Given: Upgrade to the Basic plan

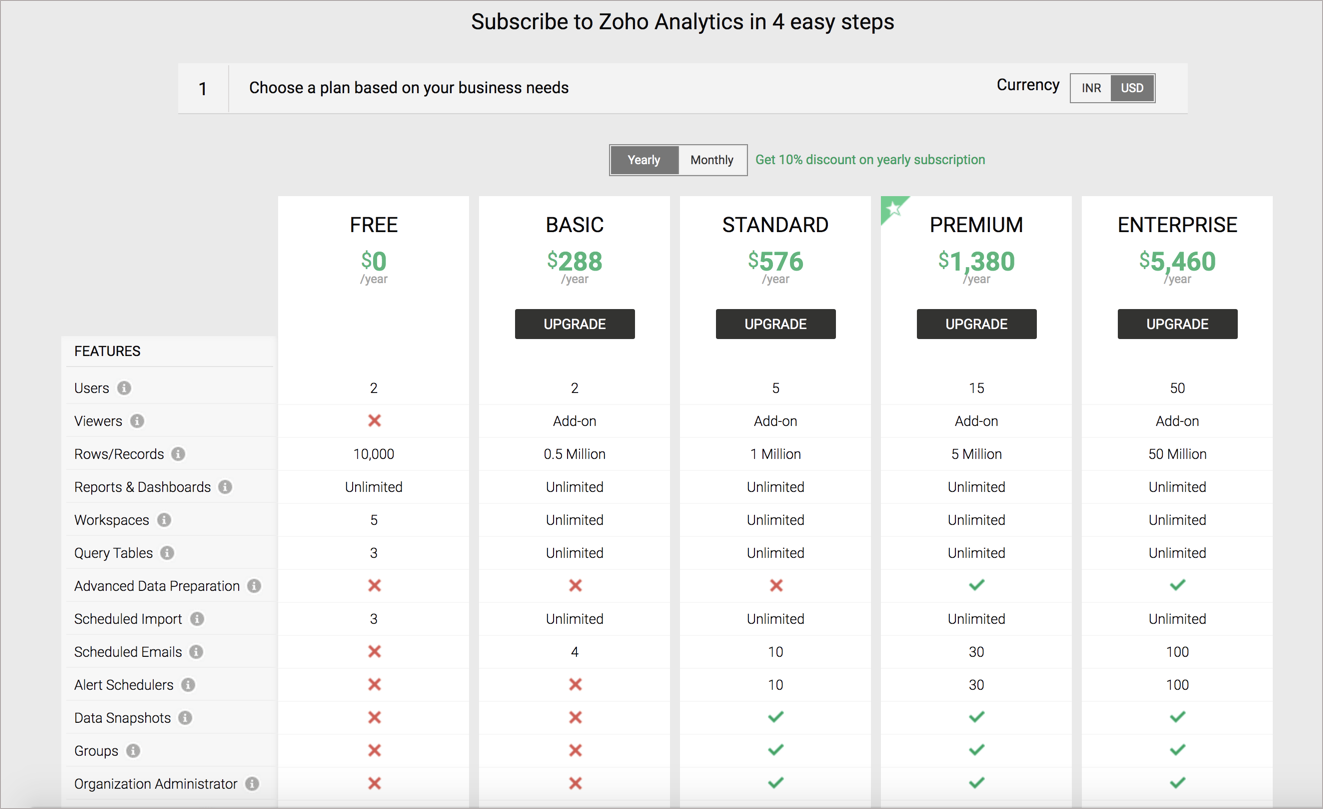Looking at the screenshot, I should (x=575, y=324).
